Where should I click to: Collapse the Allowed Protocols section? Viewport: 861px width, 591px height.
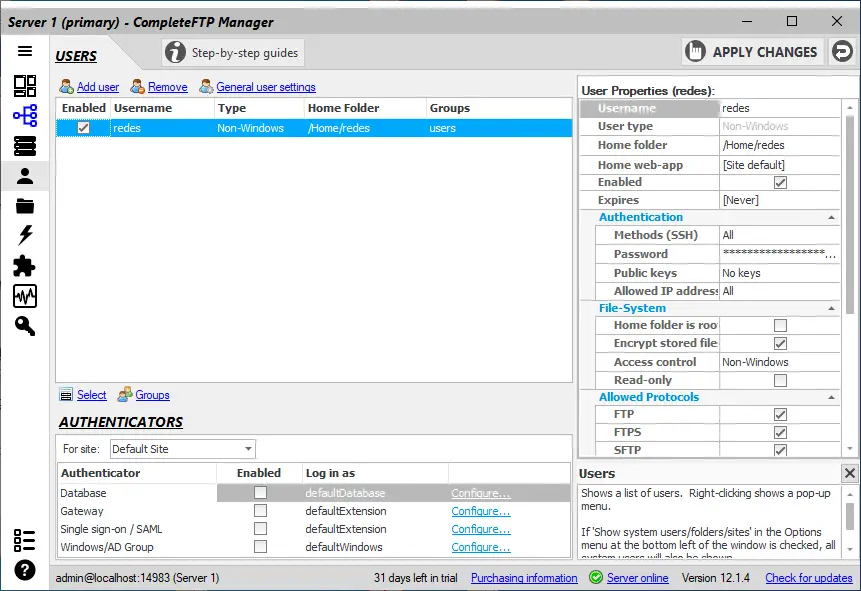tap(832, 397)
